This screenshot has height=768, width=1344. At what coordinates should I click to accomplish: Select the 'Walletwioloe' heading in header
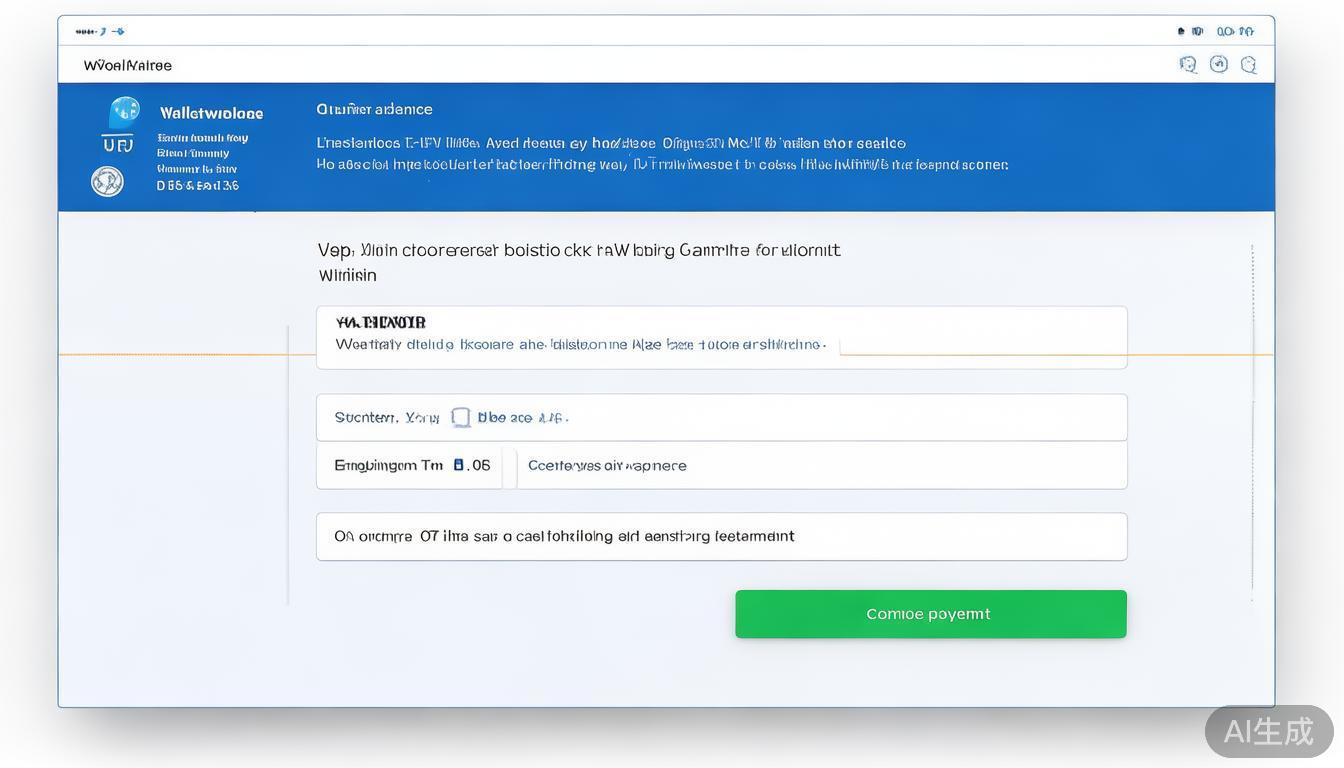[211, 113]
